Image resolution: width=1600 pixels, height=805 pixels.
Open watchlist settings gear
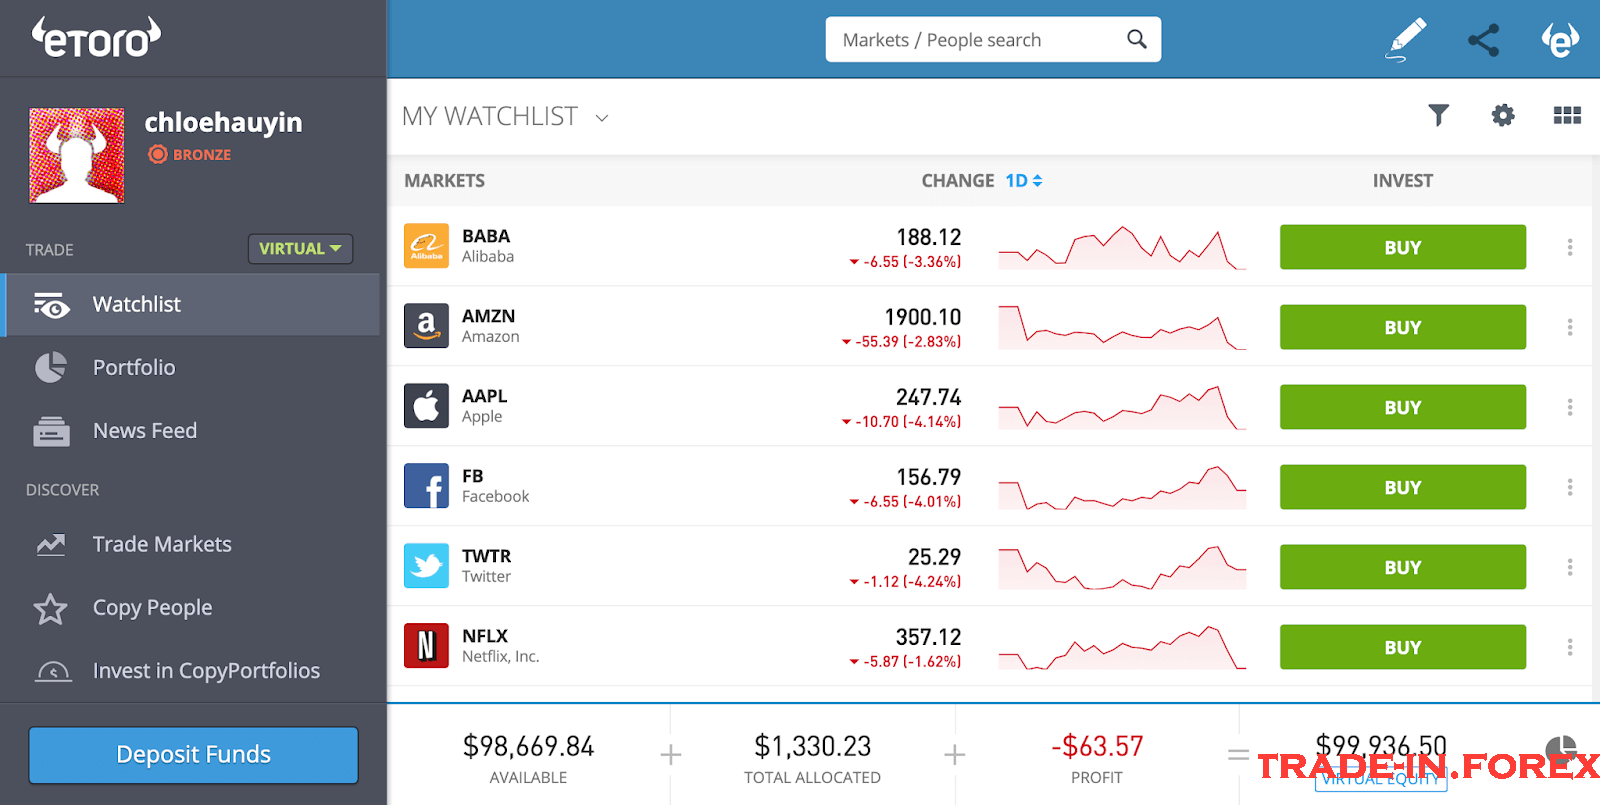[x=1503, y=116]
